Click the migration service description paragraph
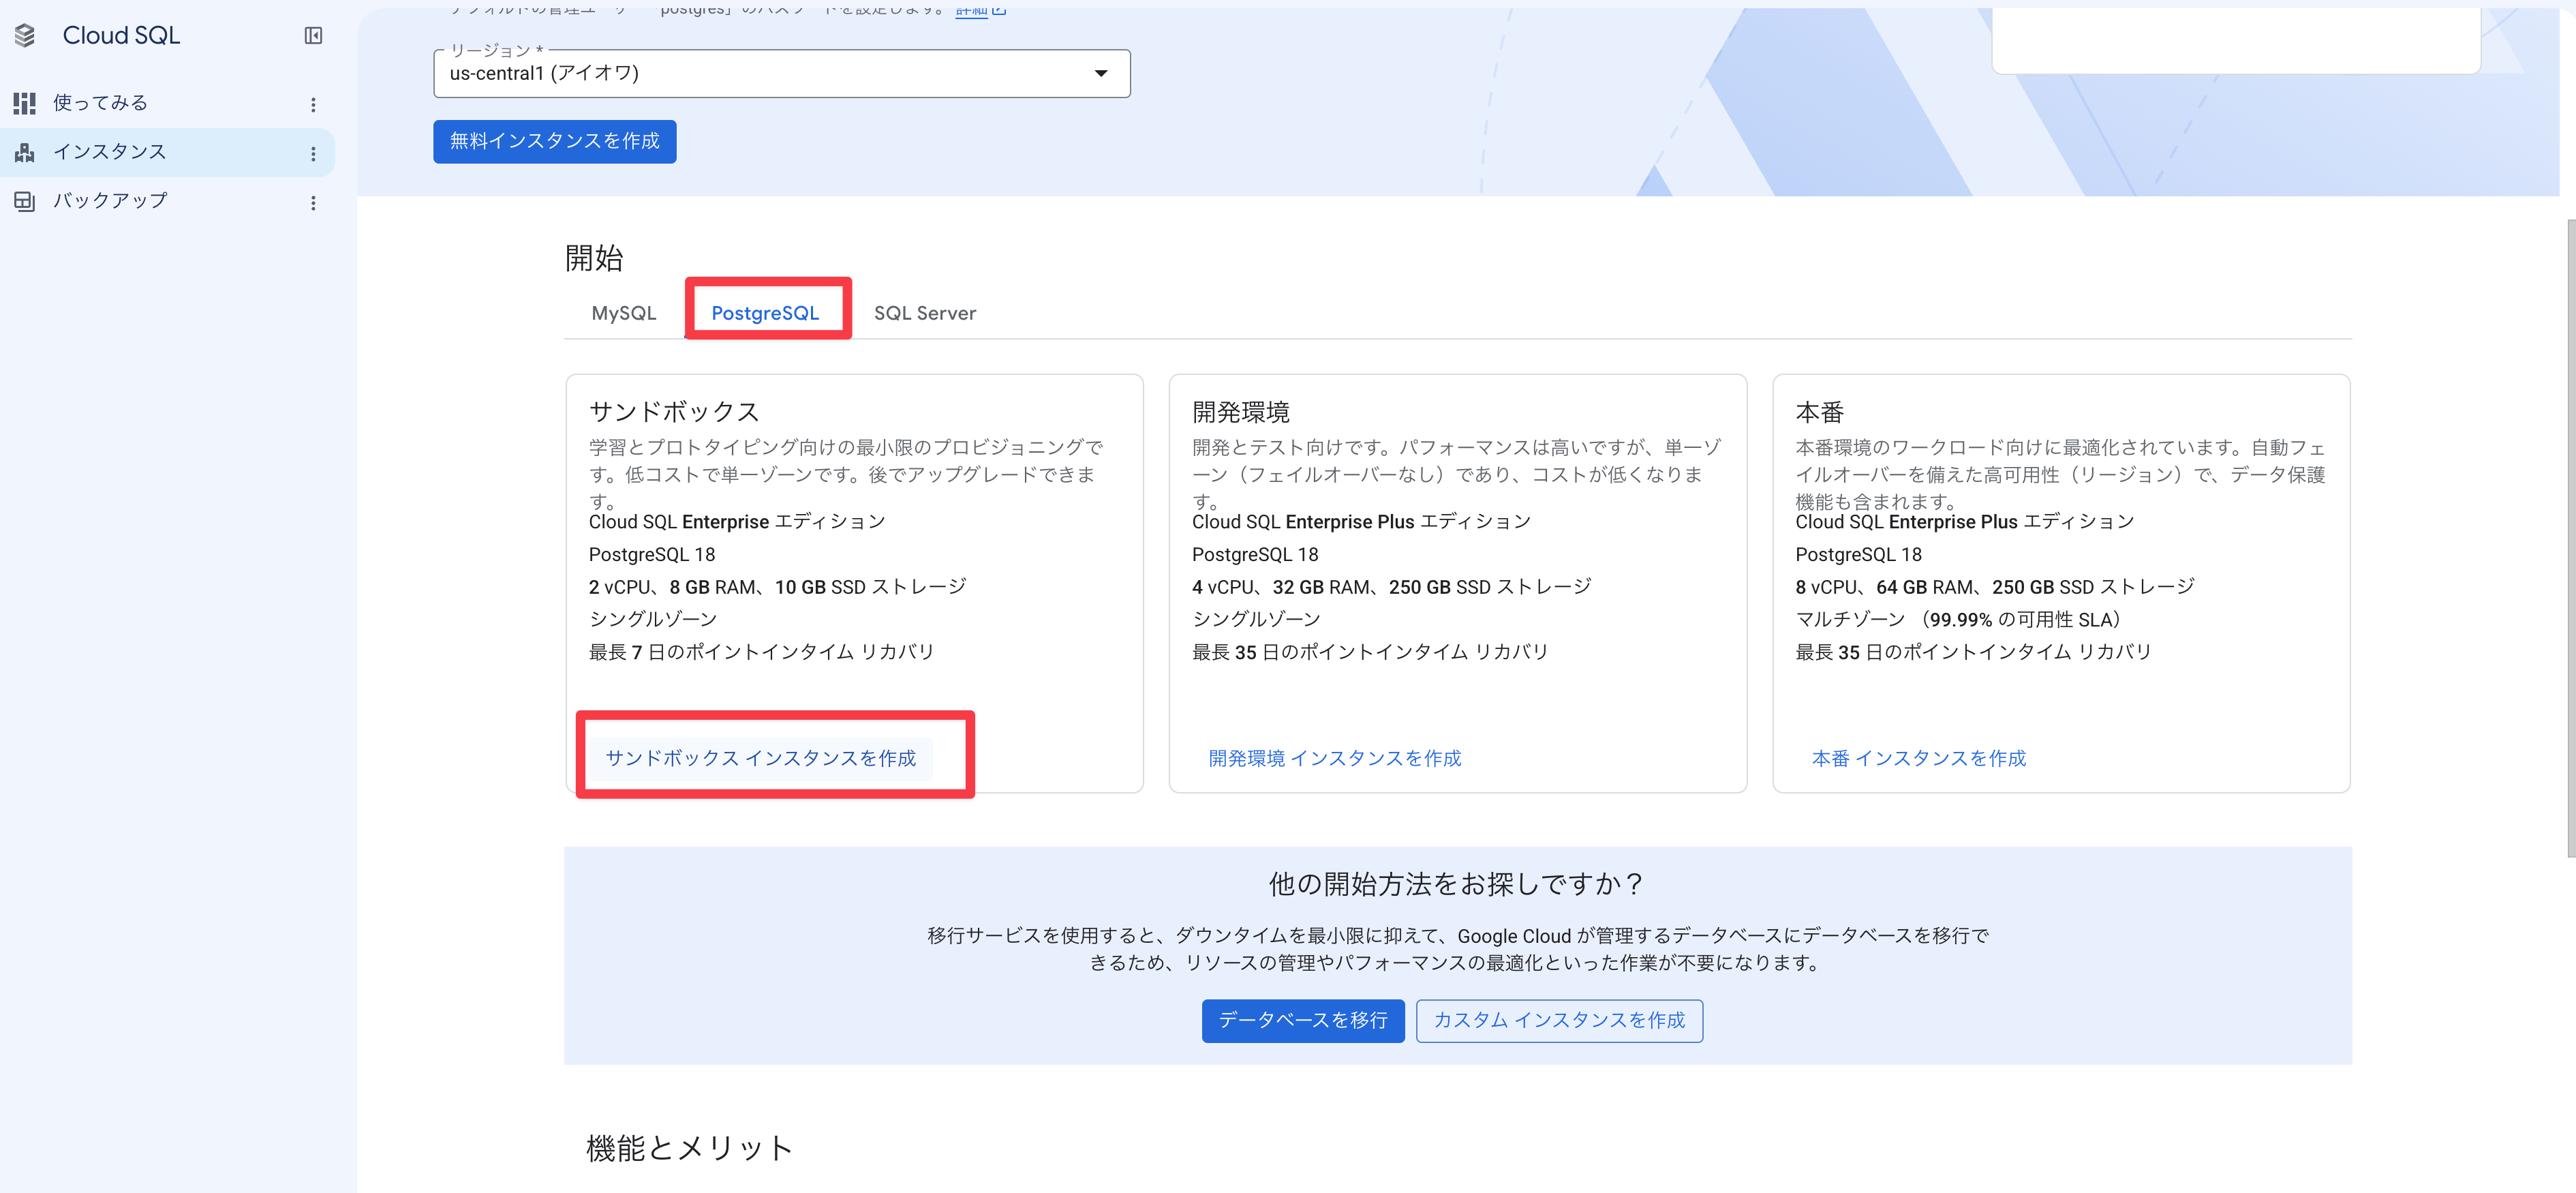 pyautogui.click(x=1458, y=949)
